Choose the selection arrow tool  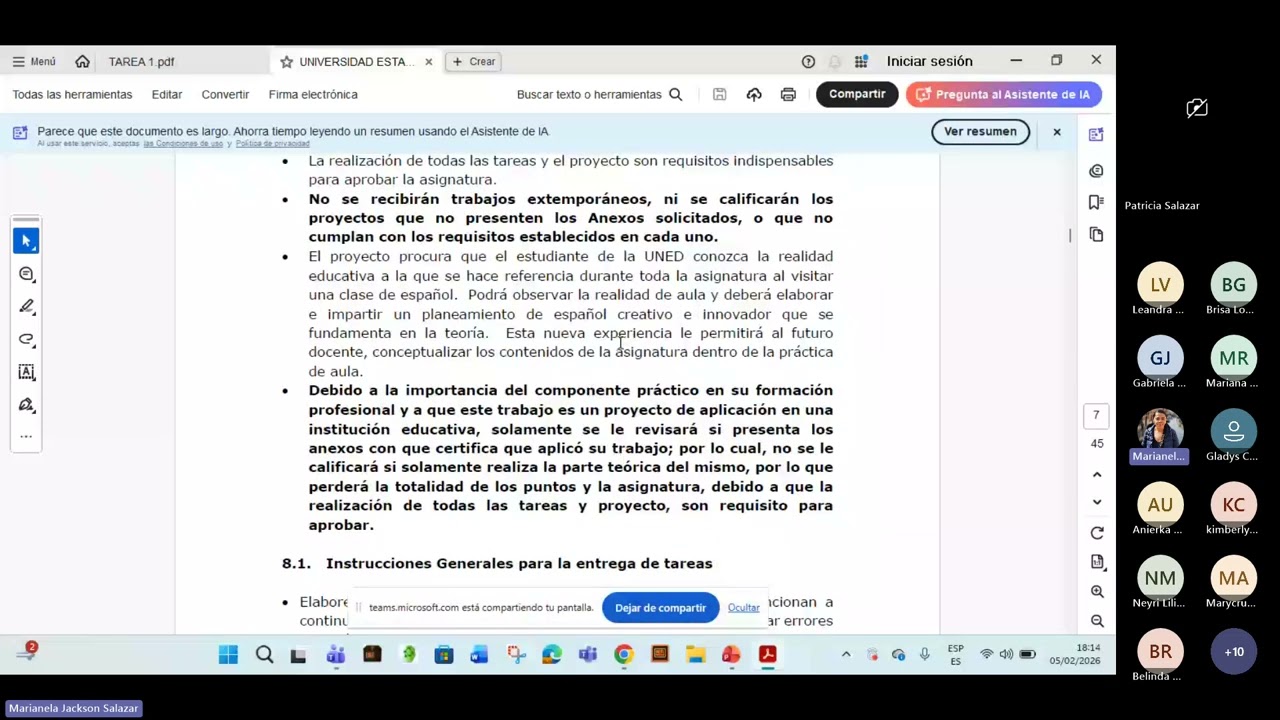[x=27, y=241]
